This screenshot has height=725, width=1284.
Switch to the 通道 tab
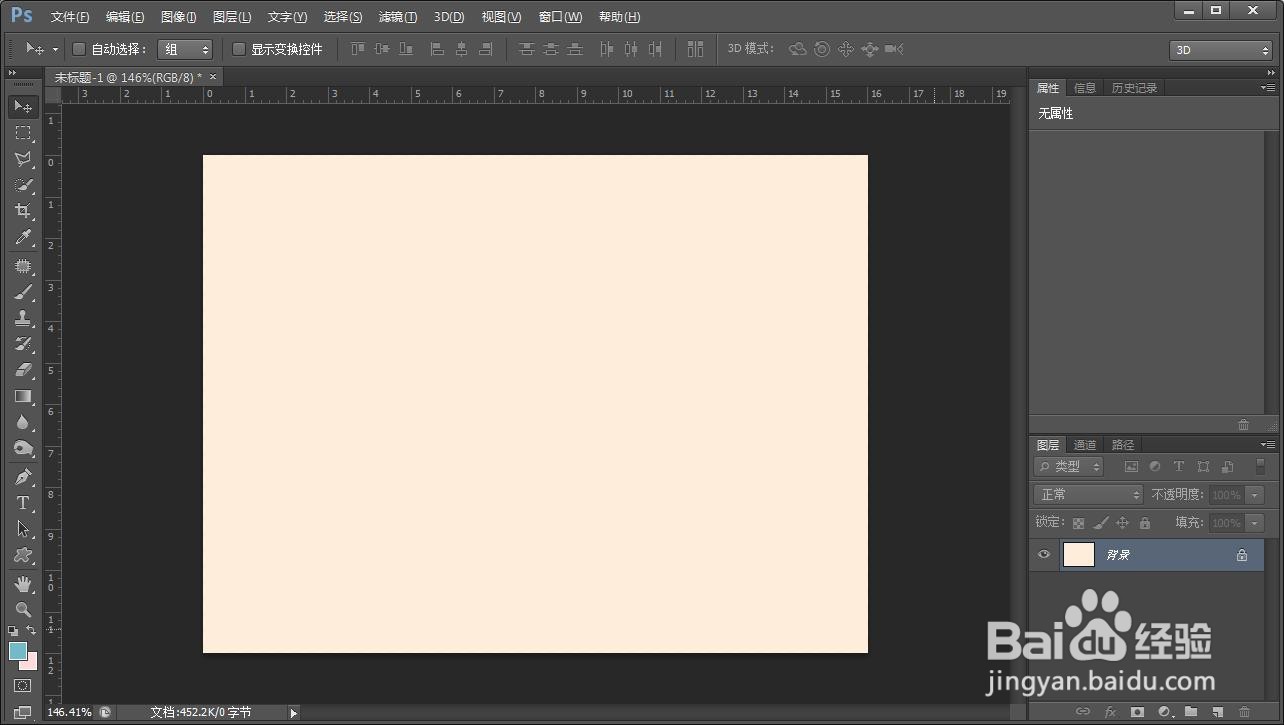[x=1085, y=445]
